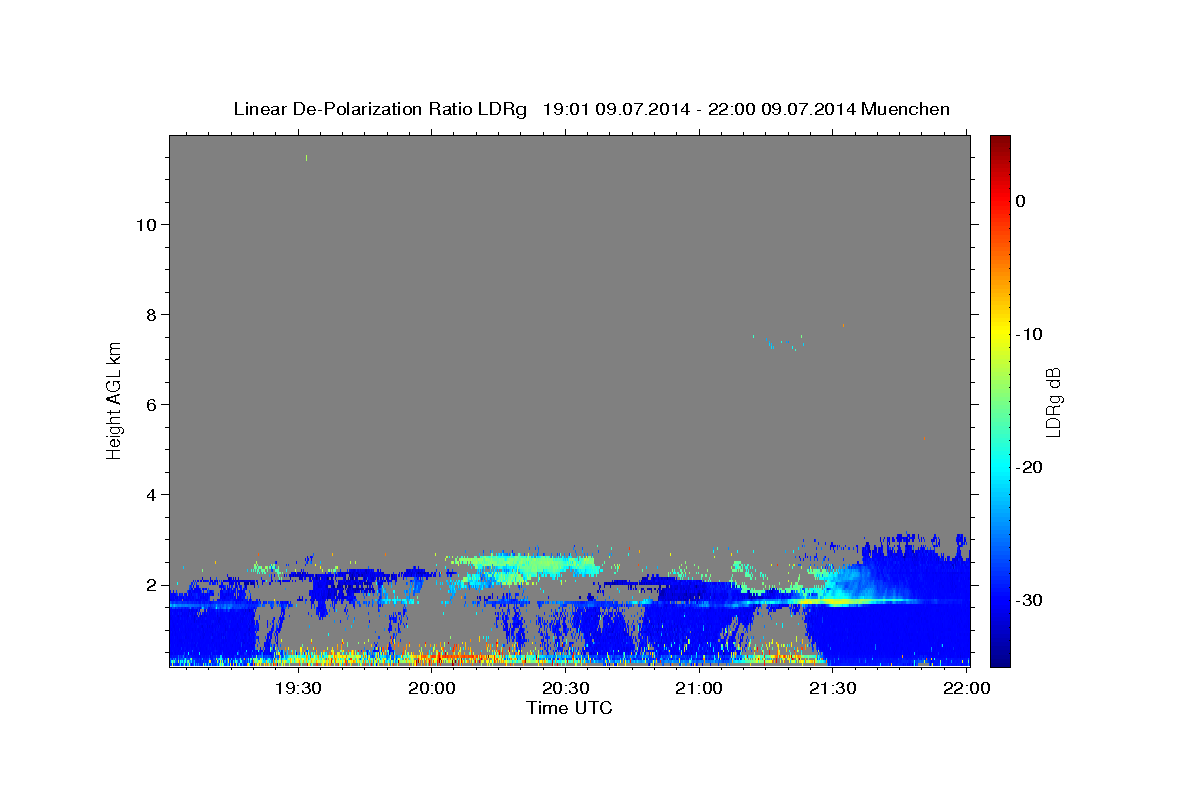This screenshot has width=1200, height=800.
Task: Click the 19:30 time tick label
Action: tap(298, 688)
